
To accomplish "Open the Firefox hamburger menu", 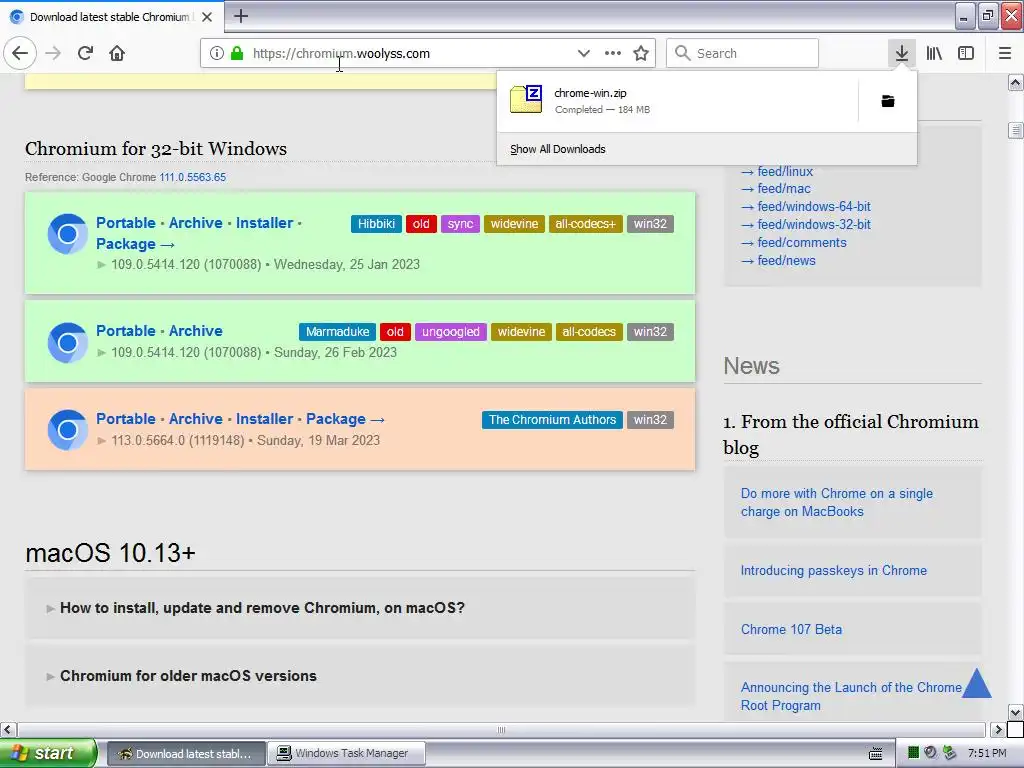I will click(1005, 53).
